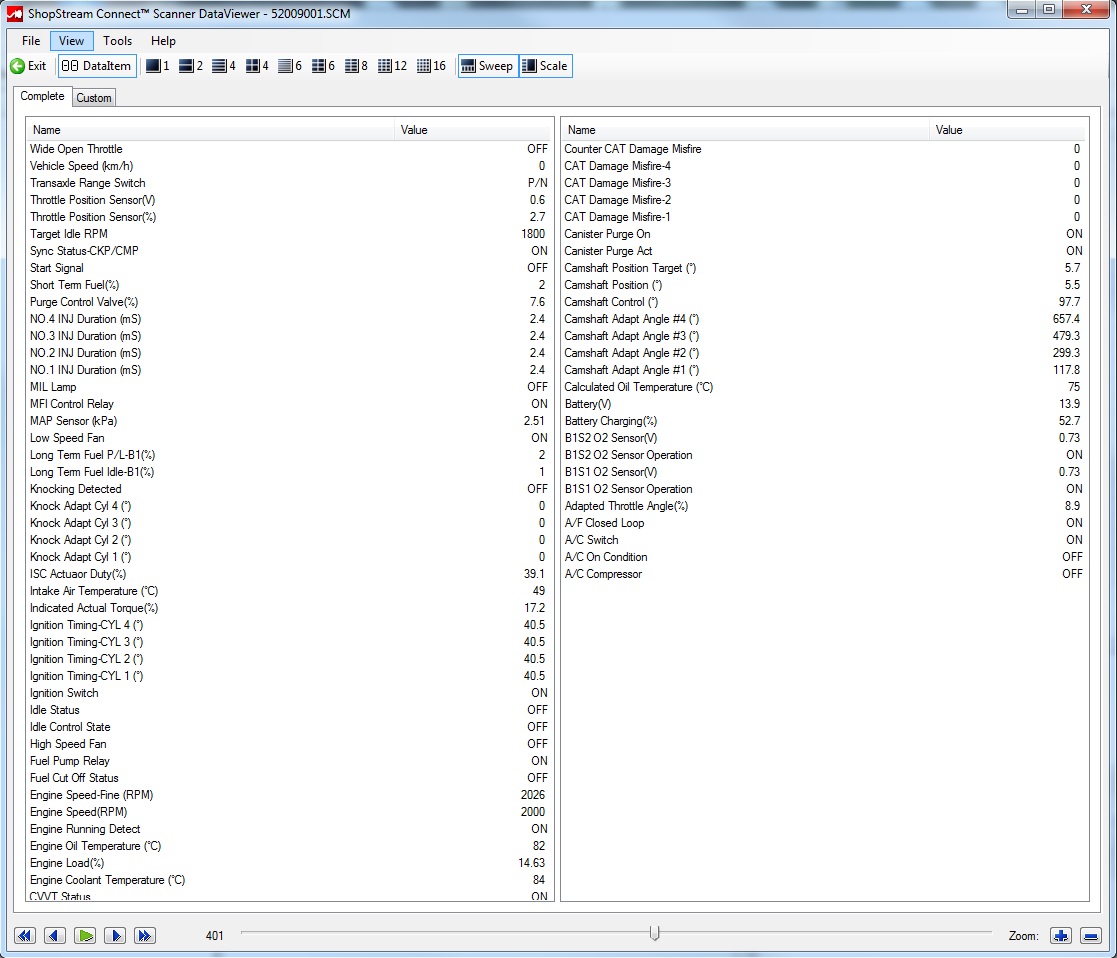Select the Engine Load(%) row
Image resolution: width=1117 pixels, height=958 pixels.
click(x=289, y=863)
